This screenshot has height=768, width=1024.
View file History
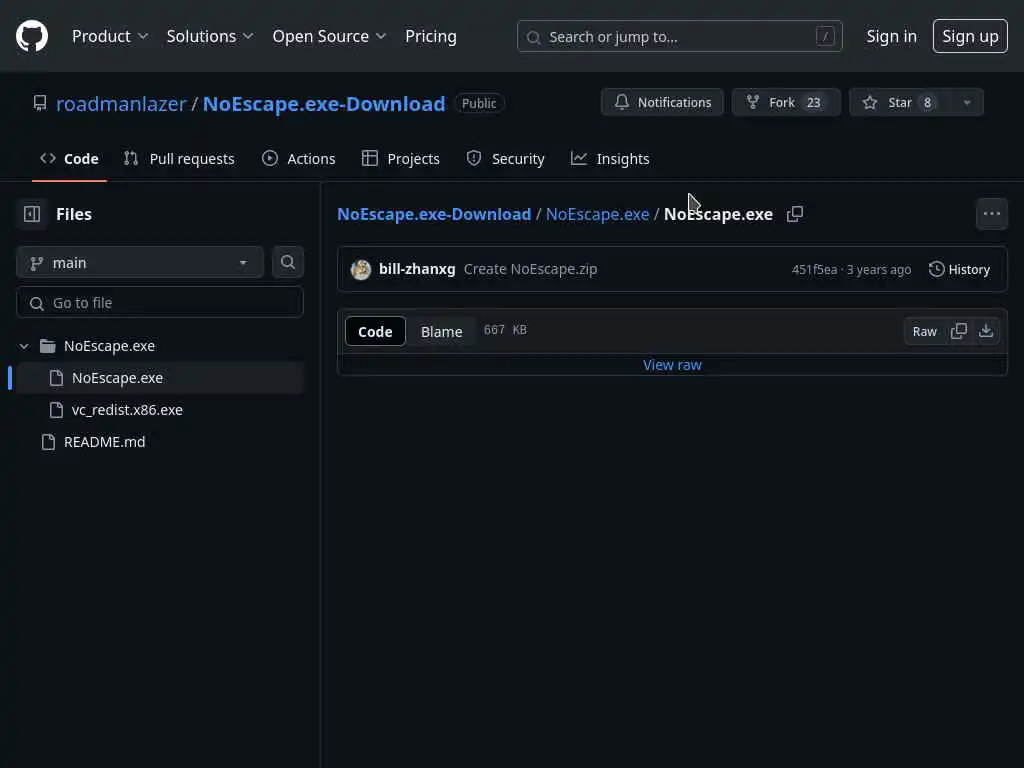click(x=959, y=269)
